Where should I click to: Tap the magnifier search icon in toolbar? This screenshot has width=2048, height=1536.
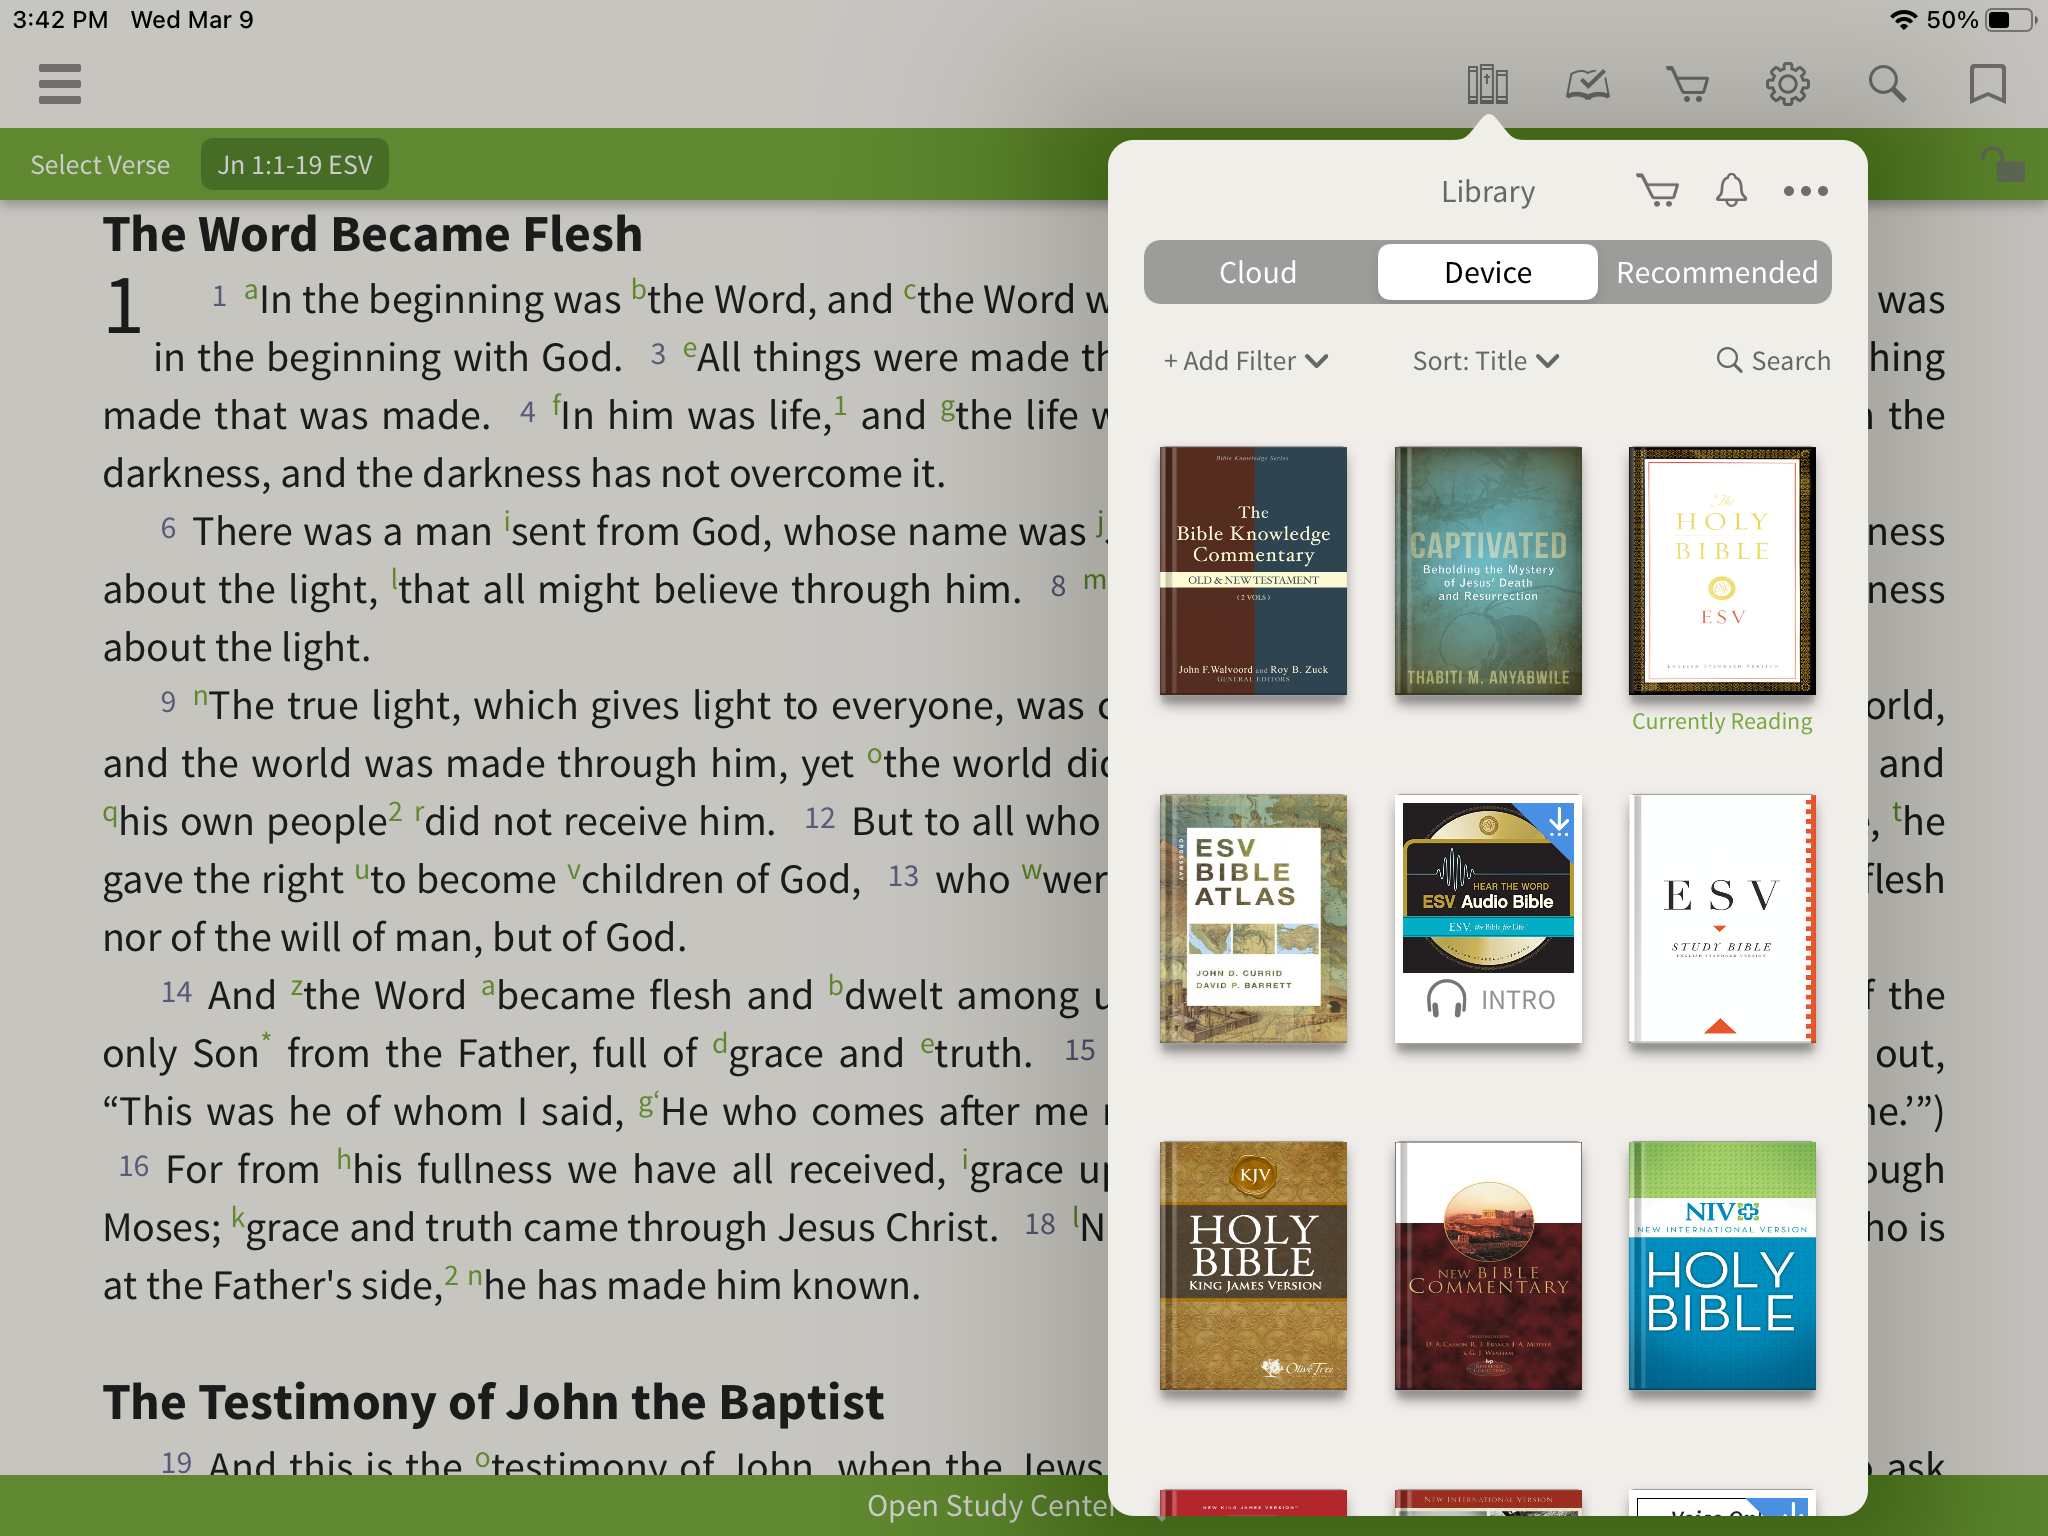[x=1887, y=84]
